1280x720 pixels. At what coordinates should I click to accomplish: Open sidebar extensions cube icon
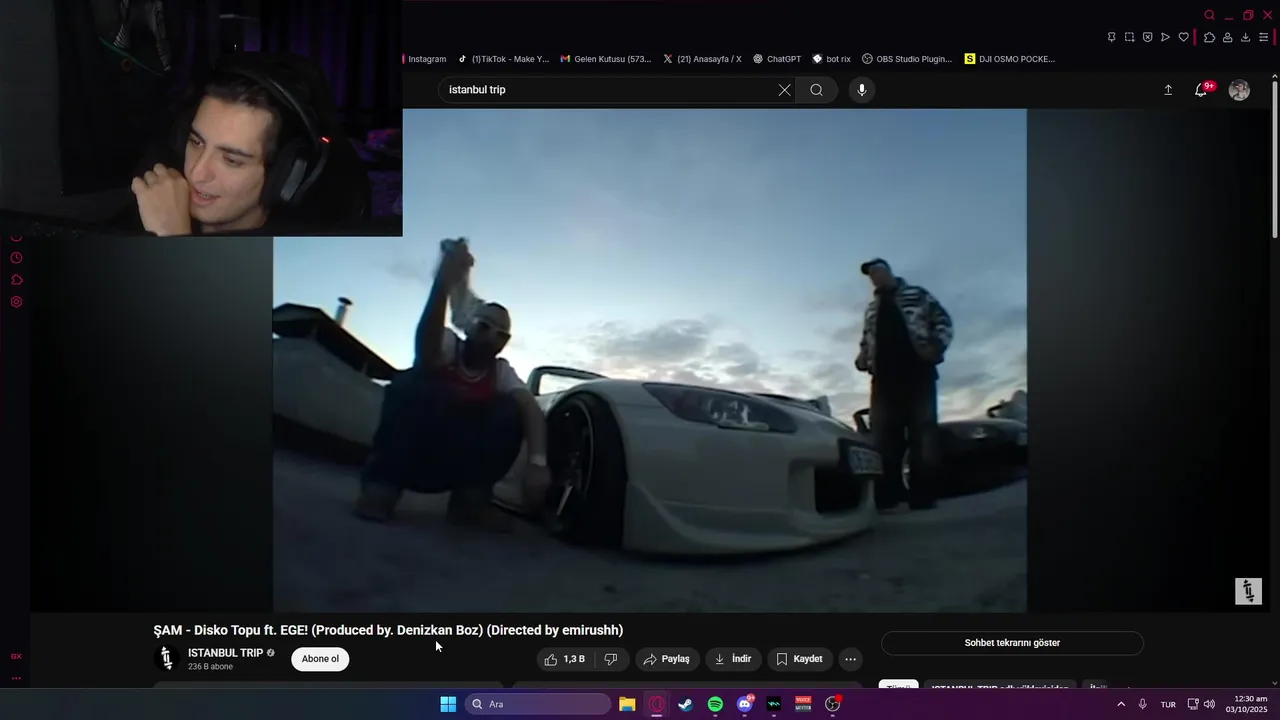[16, 280]
